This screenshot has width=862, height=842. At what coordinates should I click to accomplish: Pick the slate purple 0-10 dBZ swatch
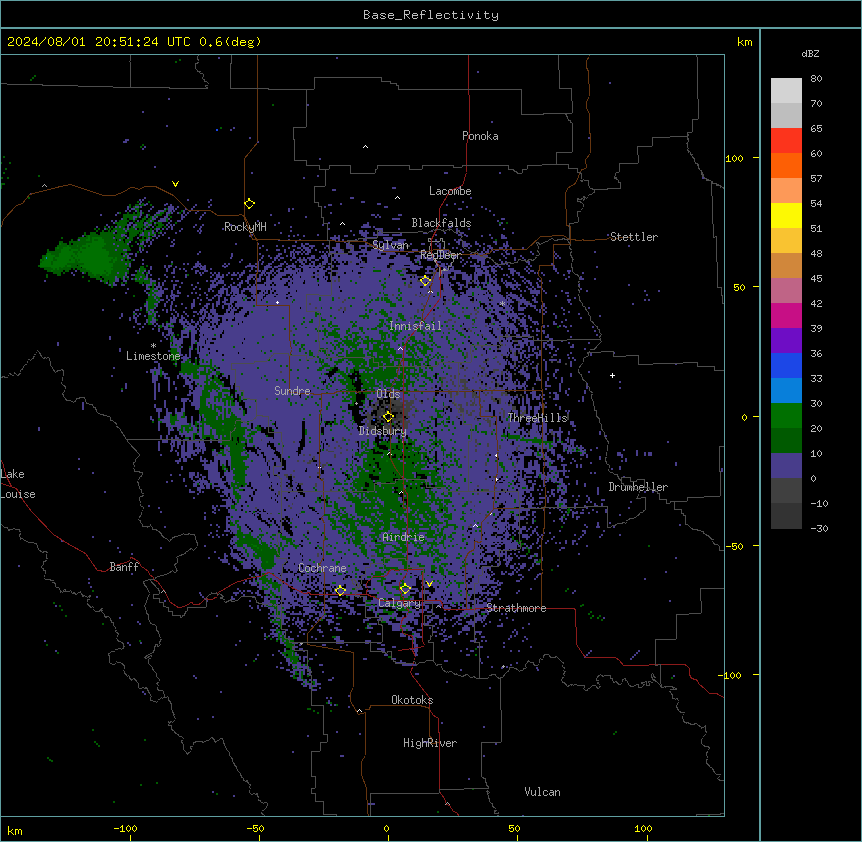pos(786,466)
